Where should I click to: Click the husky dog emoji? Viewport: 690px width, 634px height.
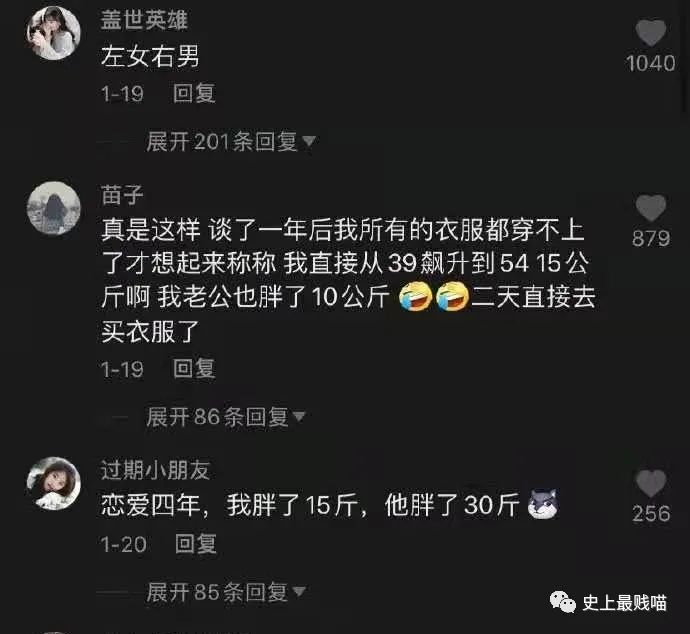point(543,504)
